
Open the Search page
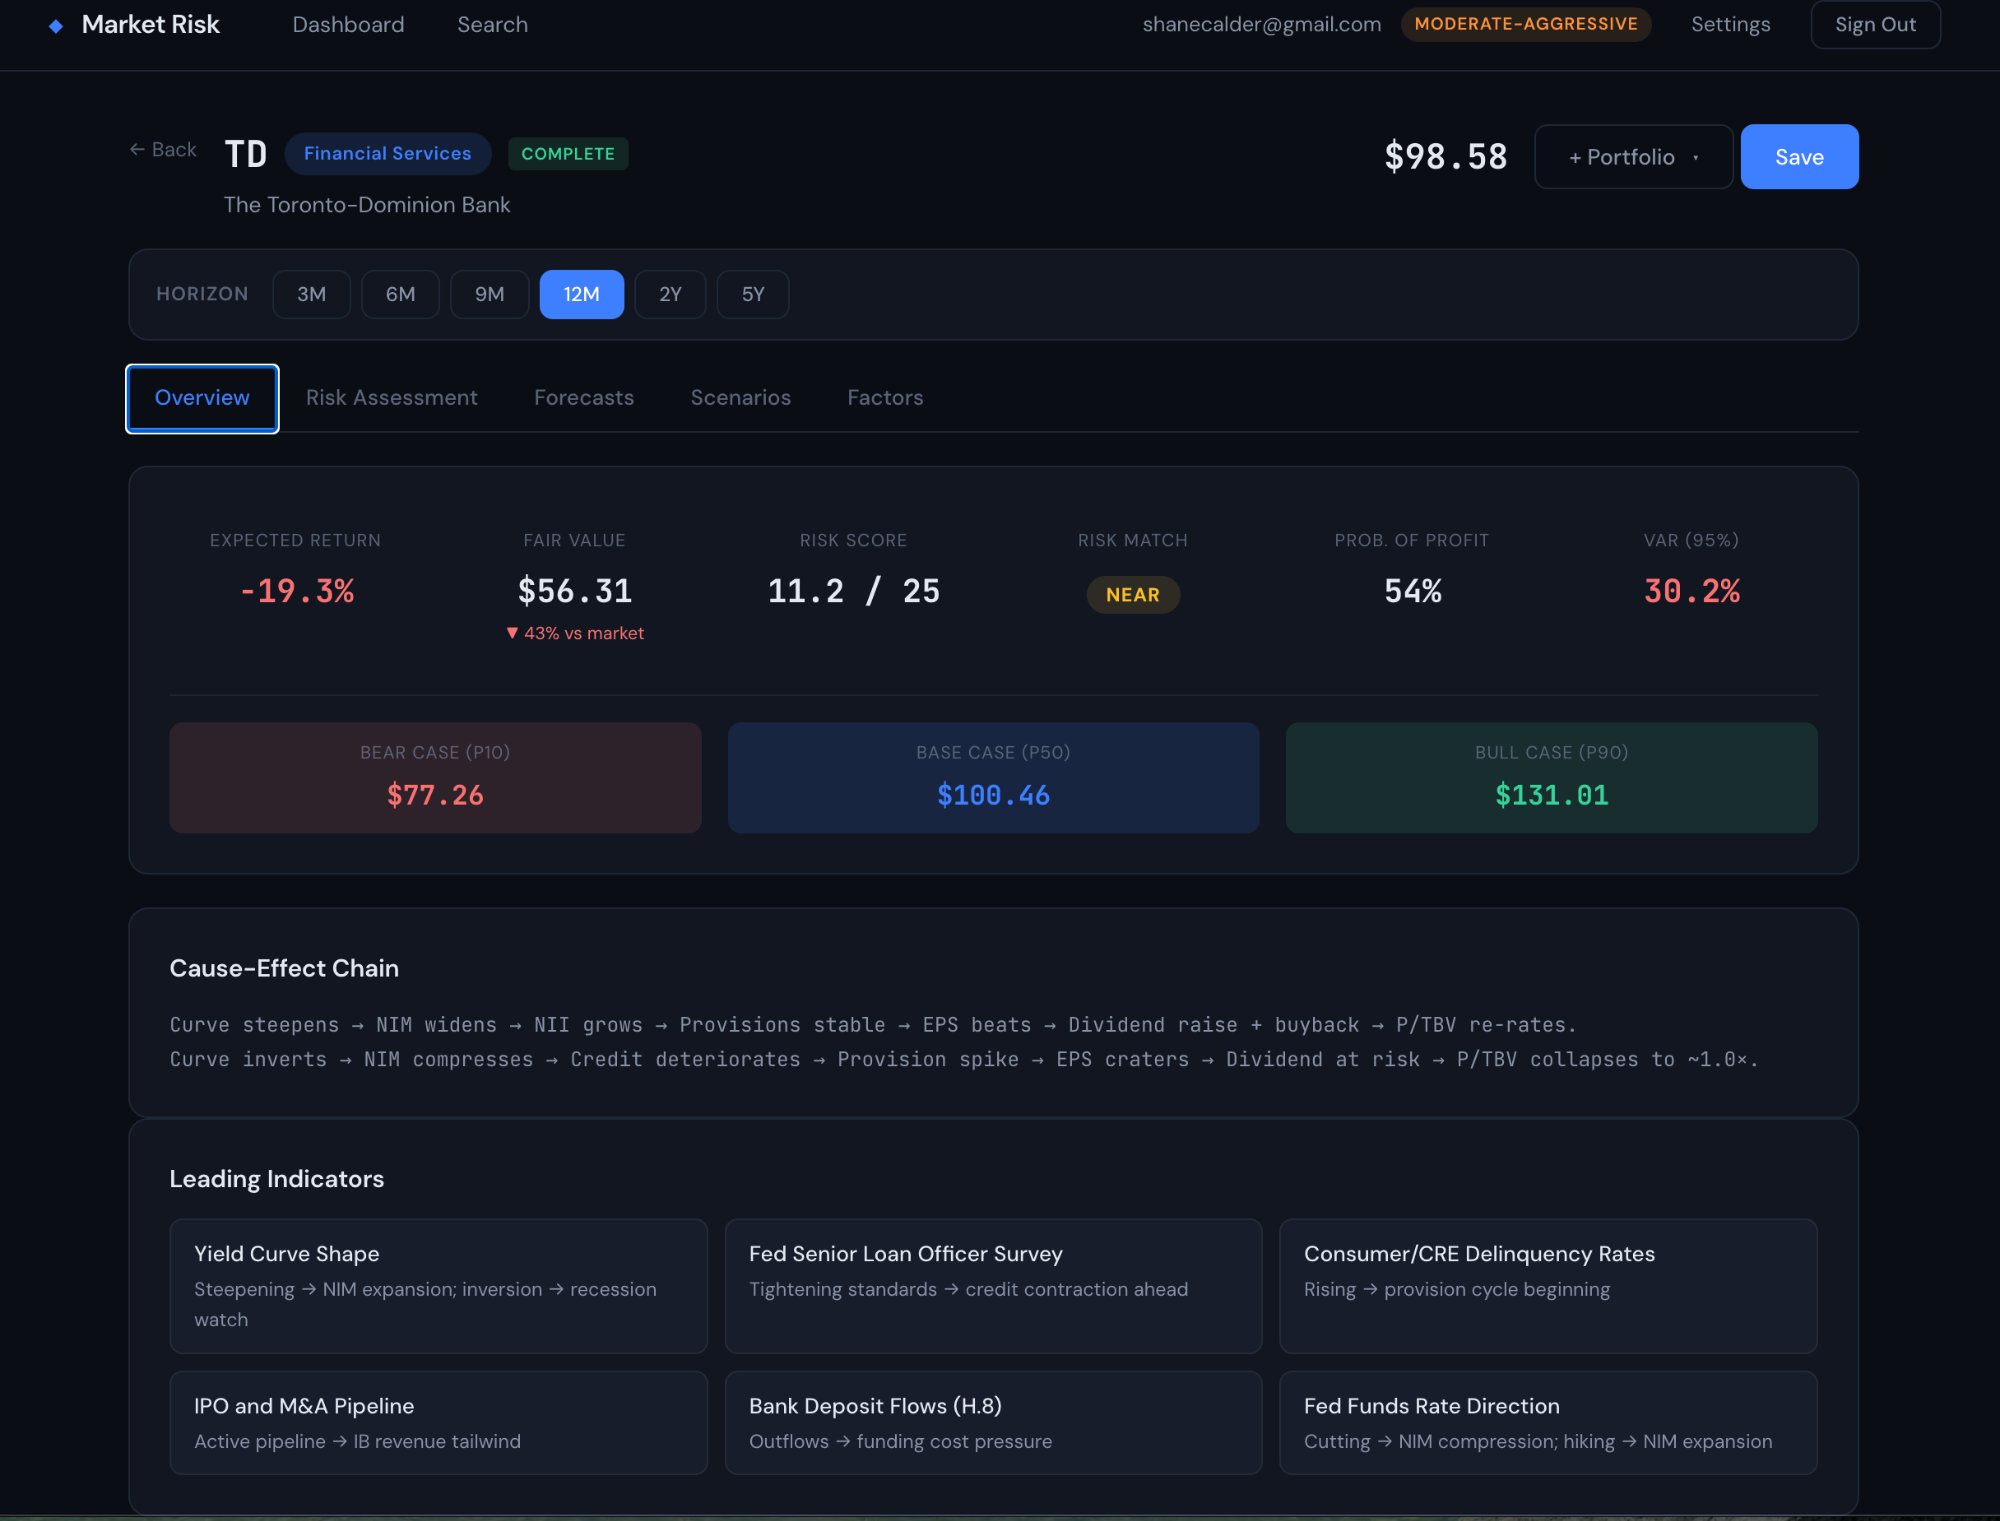[492, 24]
